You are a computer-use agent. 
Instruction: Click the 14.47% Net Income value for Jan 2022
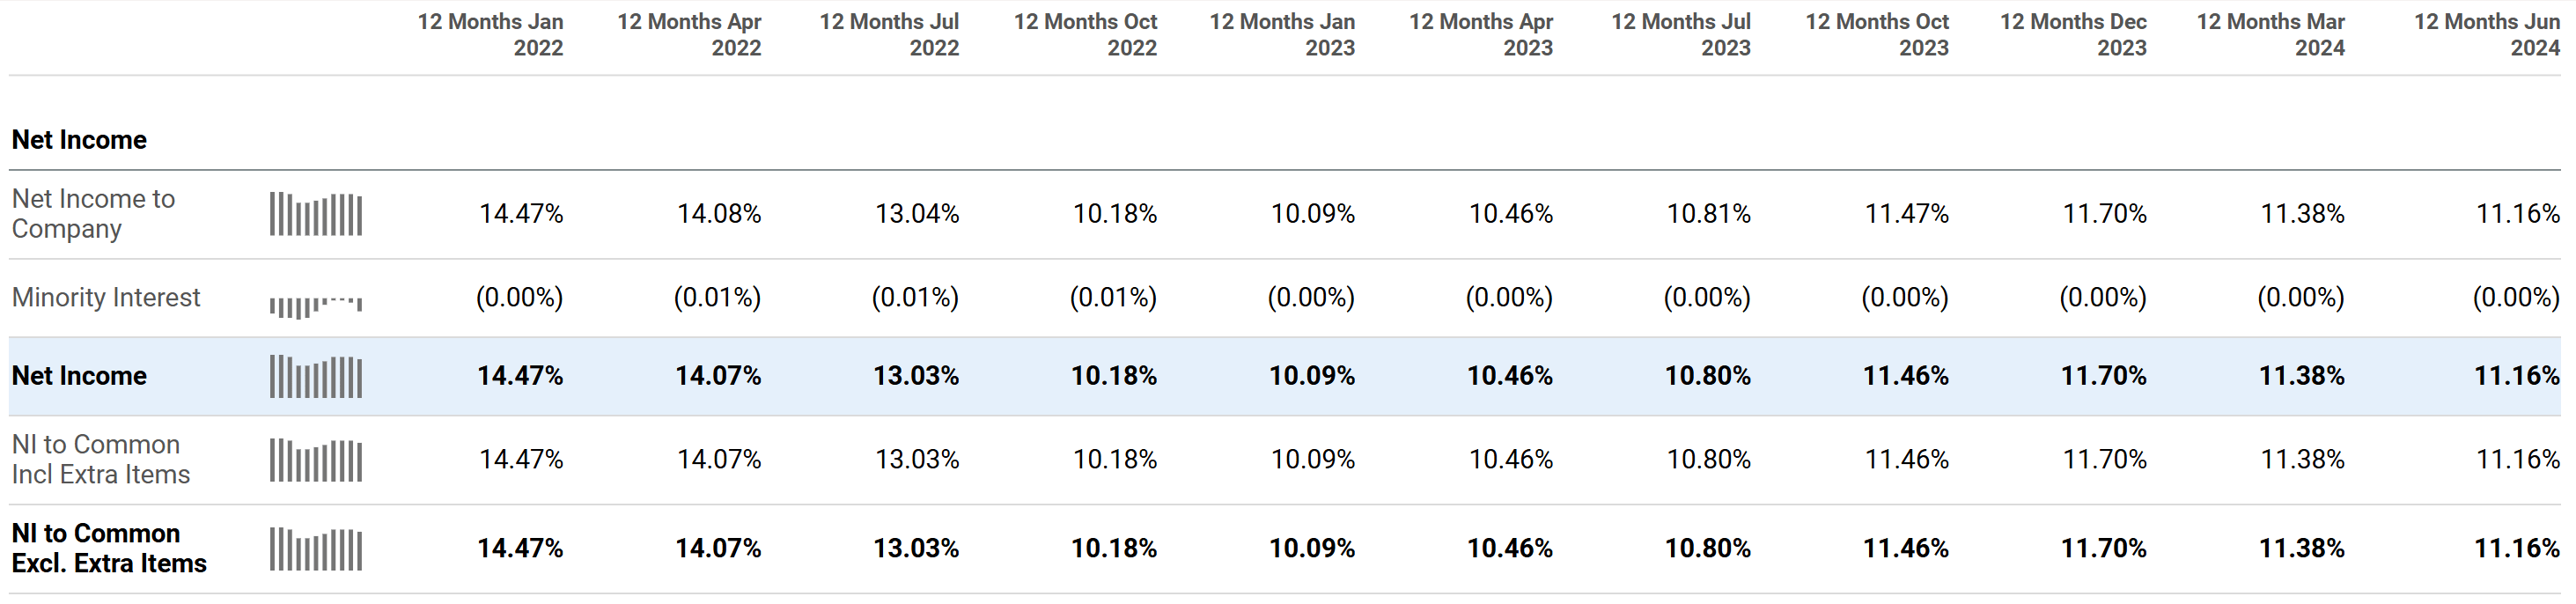[x=520, y=376]
